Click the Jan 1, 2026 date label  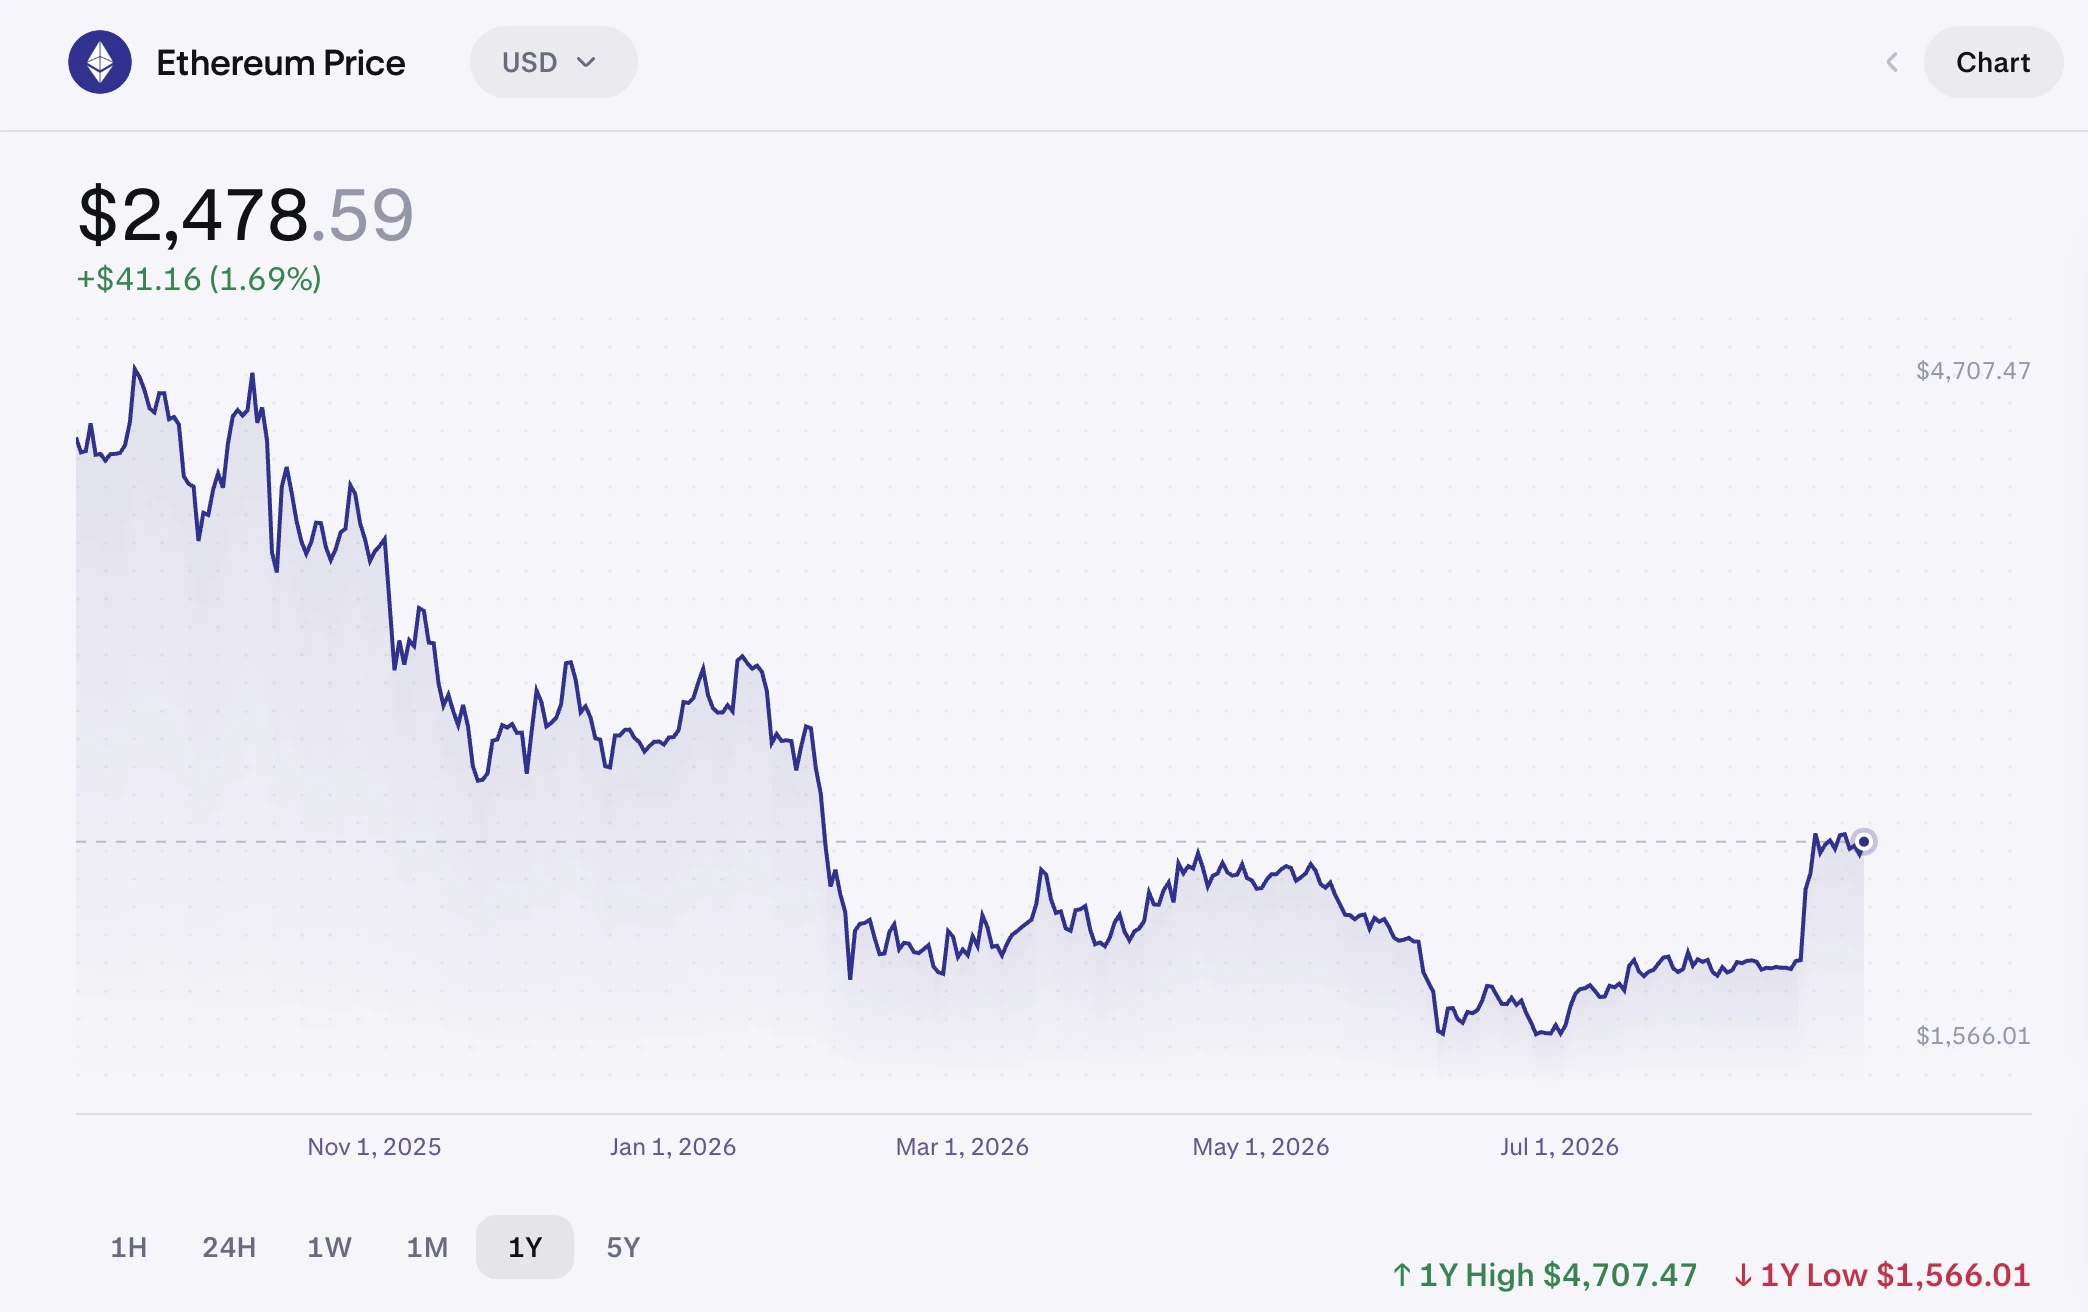coord(673,1147)
